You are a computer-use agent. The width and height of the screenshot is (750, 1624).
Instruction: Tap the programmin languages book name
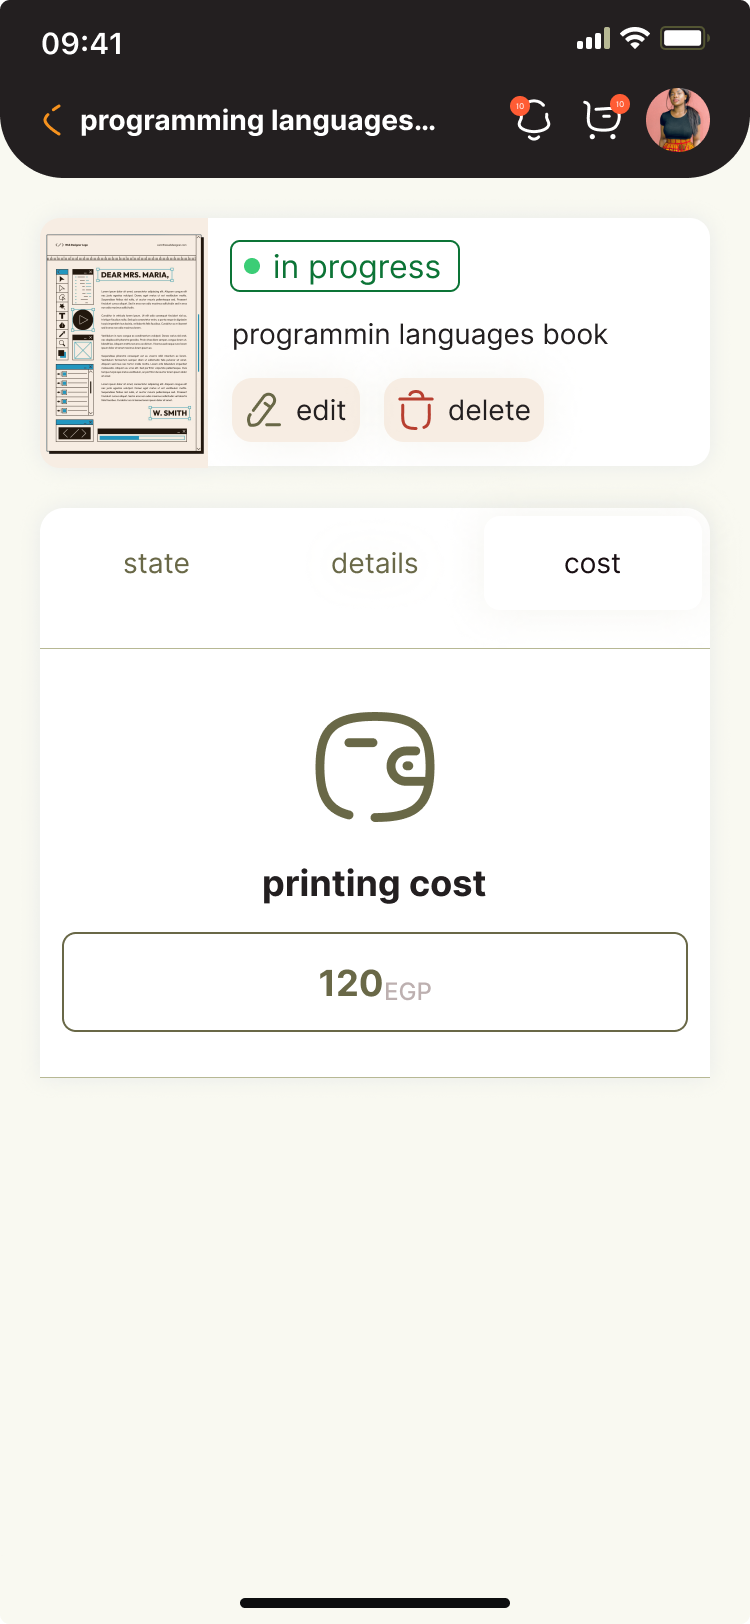pyautogui.click(x=420, y=334)
